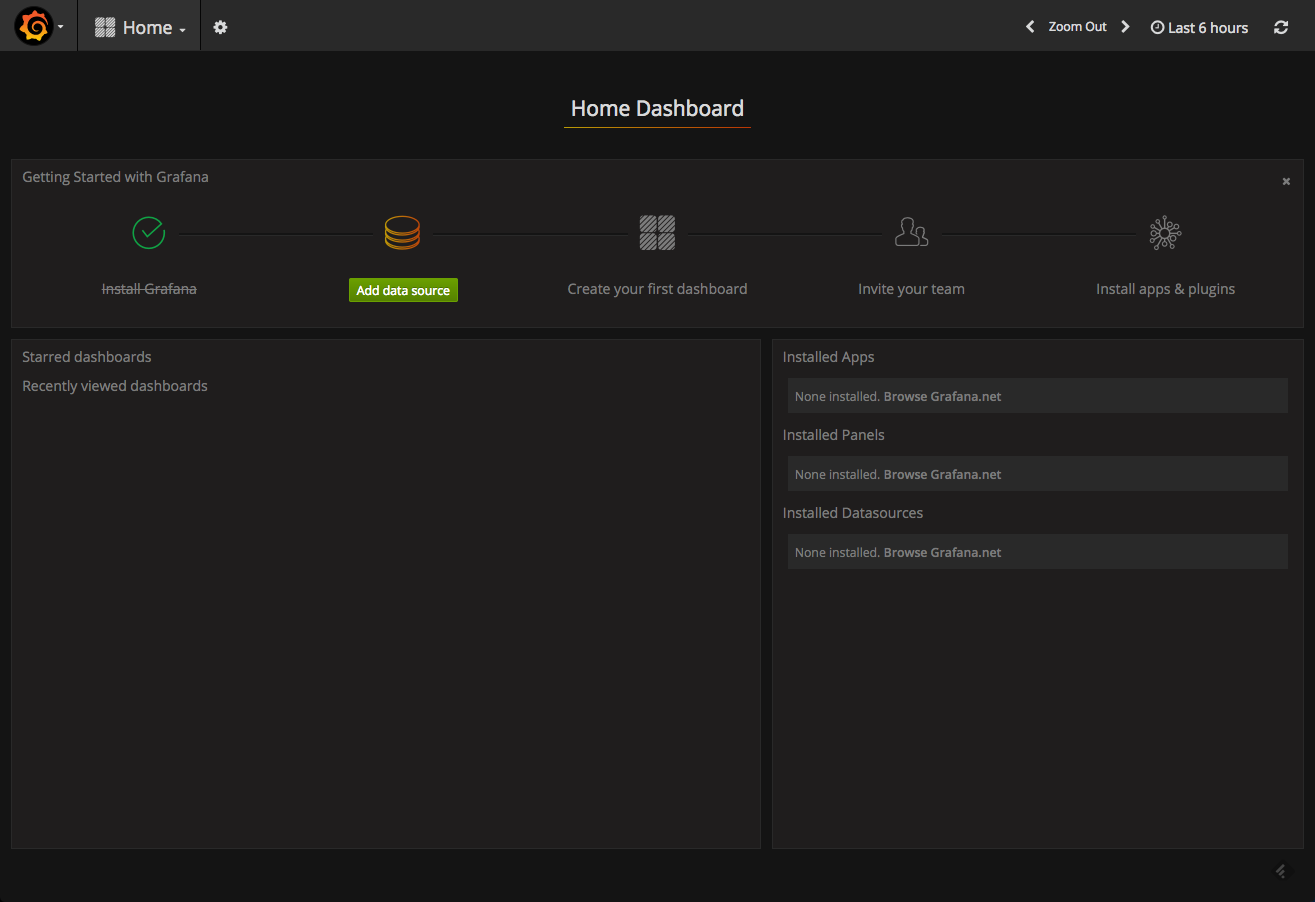The image size is (1315, 902).
Task: Click the Grafana logo icon
Action: pyautogui.click(x=33, y=27)
